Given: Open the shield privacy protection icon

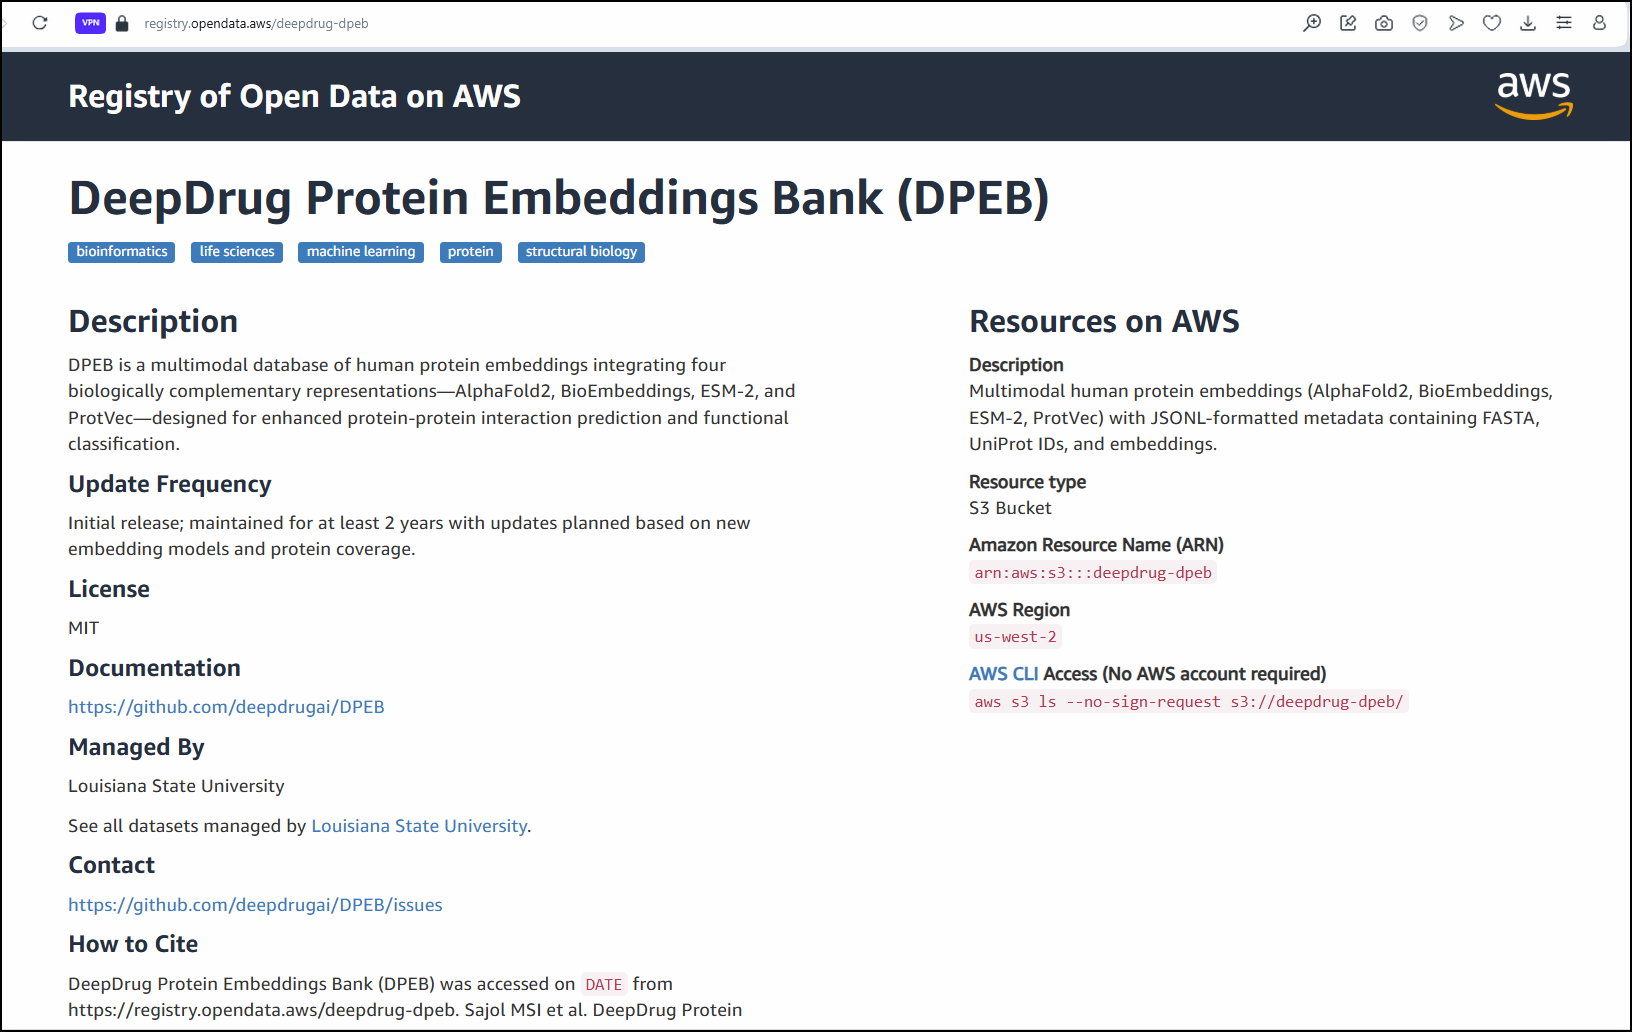Looking at the screenshot, I should point(1420,23).
